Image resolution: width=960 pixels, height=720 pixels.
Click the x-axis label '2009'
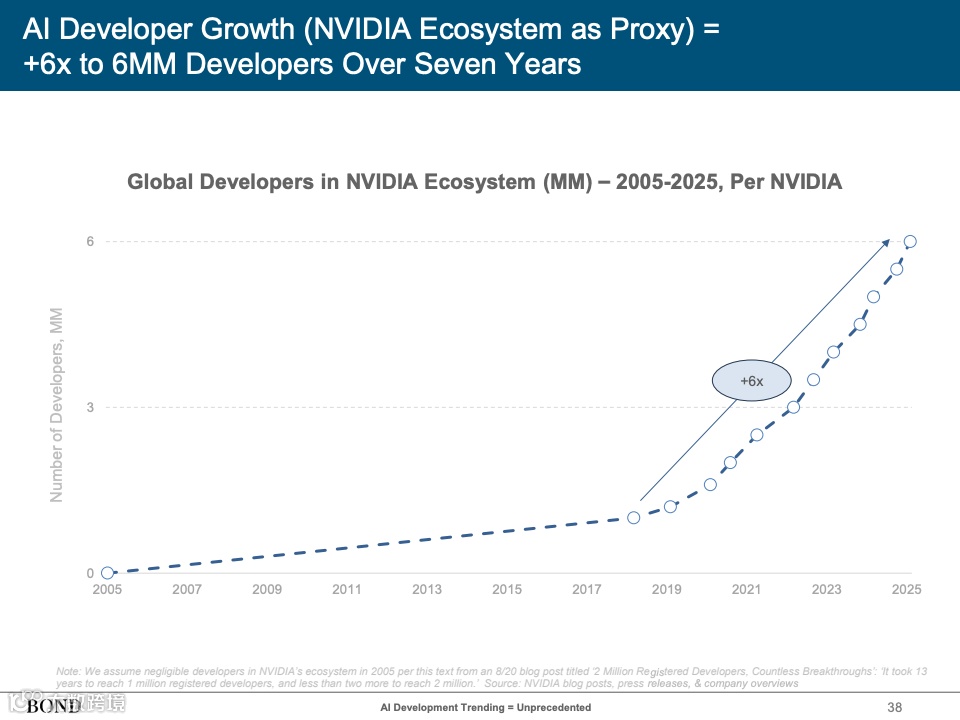pos(267,590)
